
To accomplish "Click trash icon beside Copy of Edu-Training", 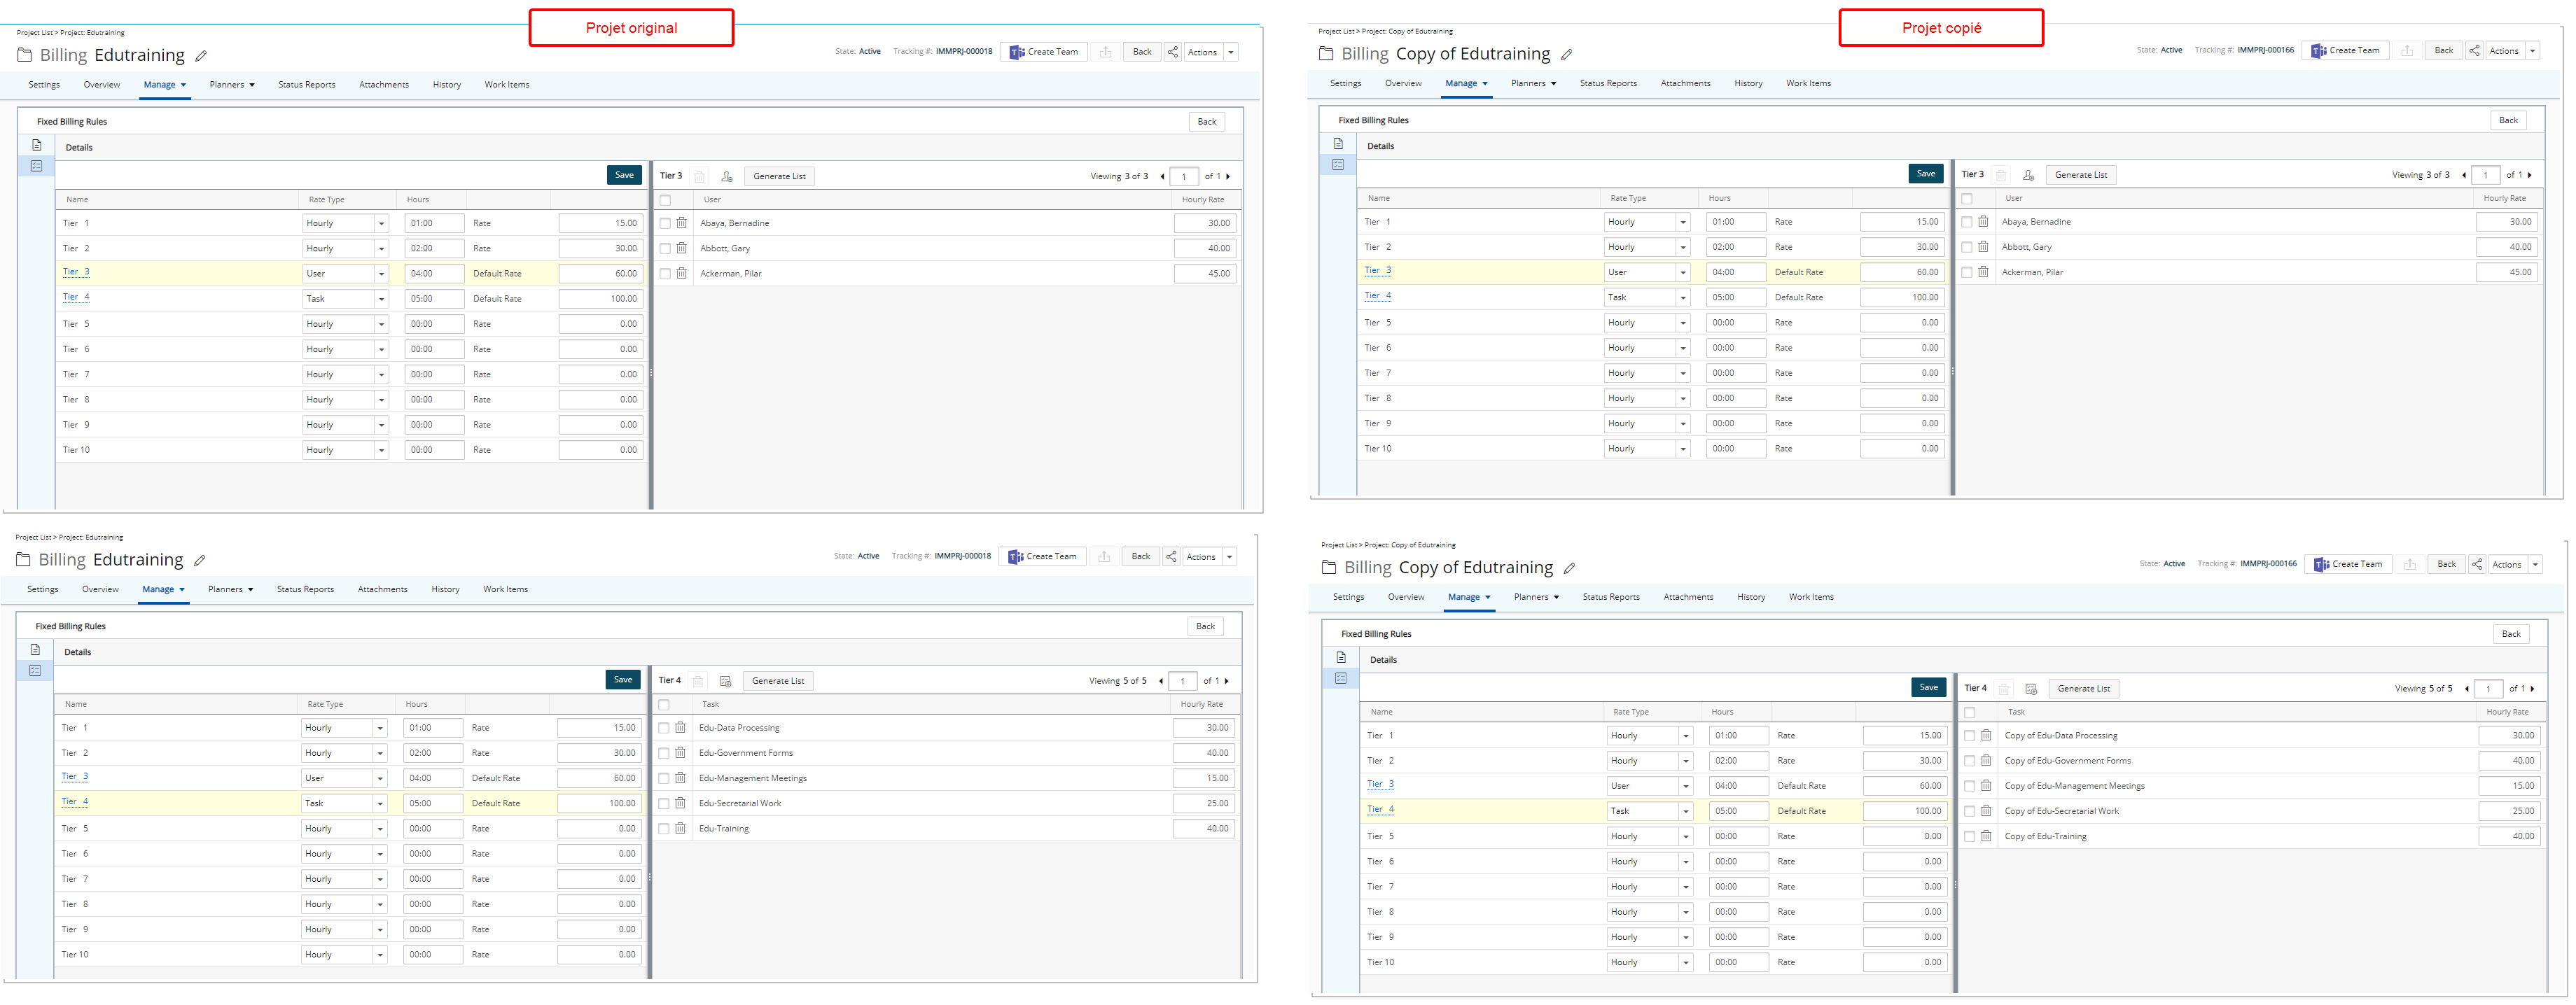I will (1986, 836).
